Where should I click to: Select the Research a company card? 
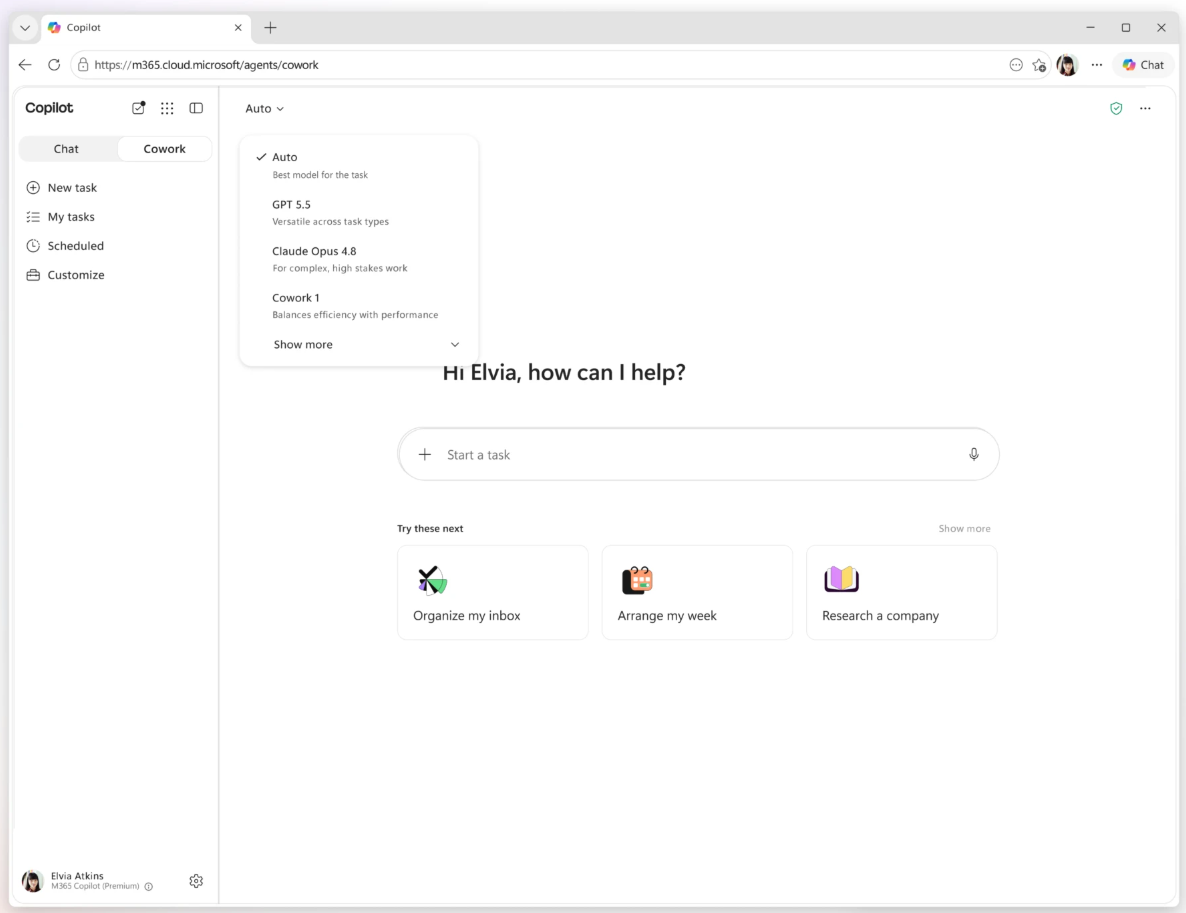tap(902, 592)
